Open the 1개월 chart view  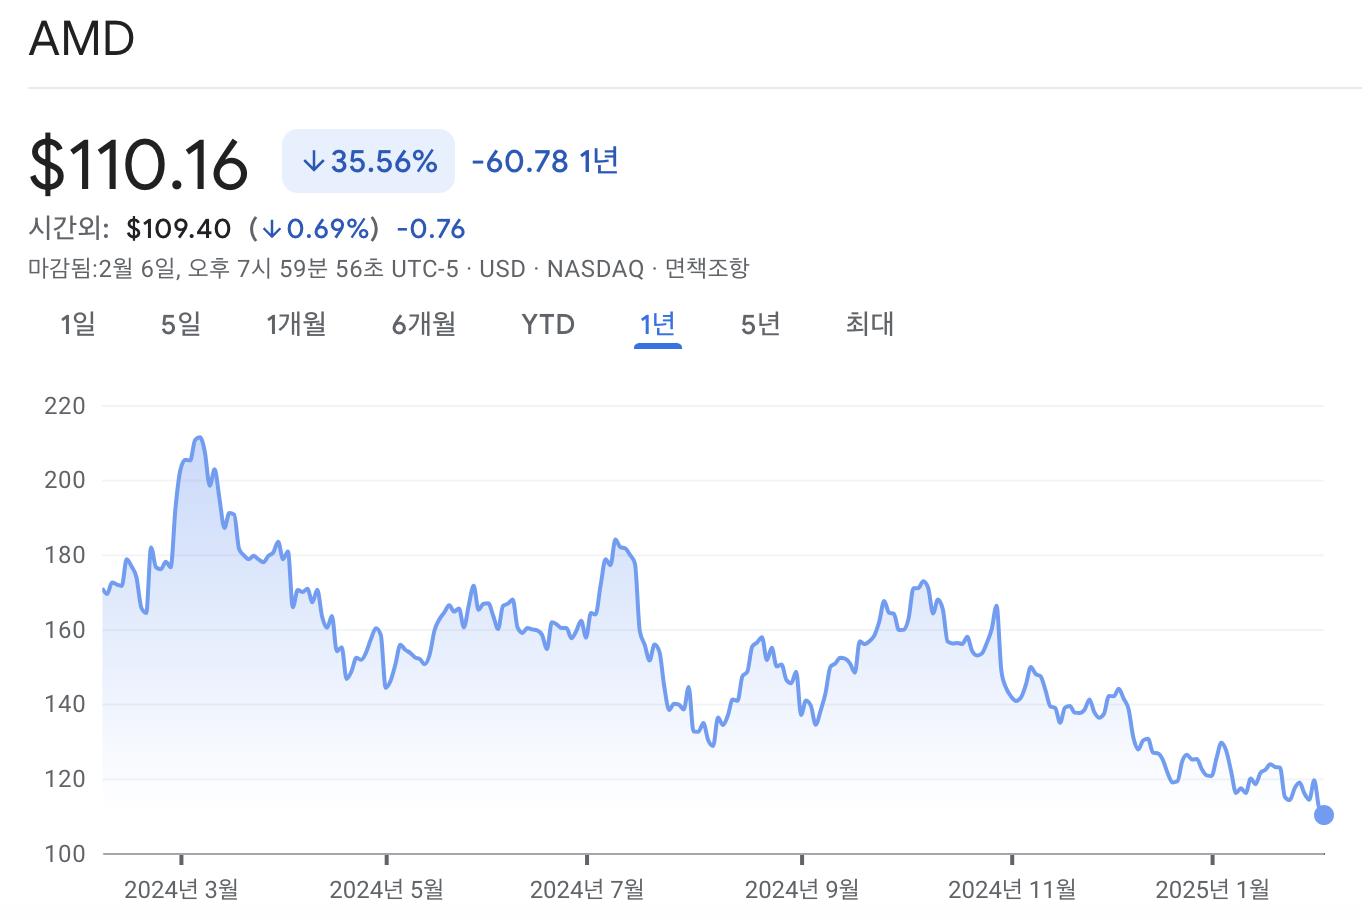pos(296,324)
